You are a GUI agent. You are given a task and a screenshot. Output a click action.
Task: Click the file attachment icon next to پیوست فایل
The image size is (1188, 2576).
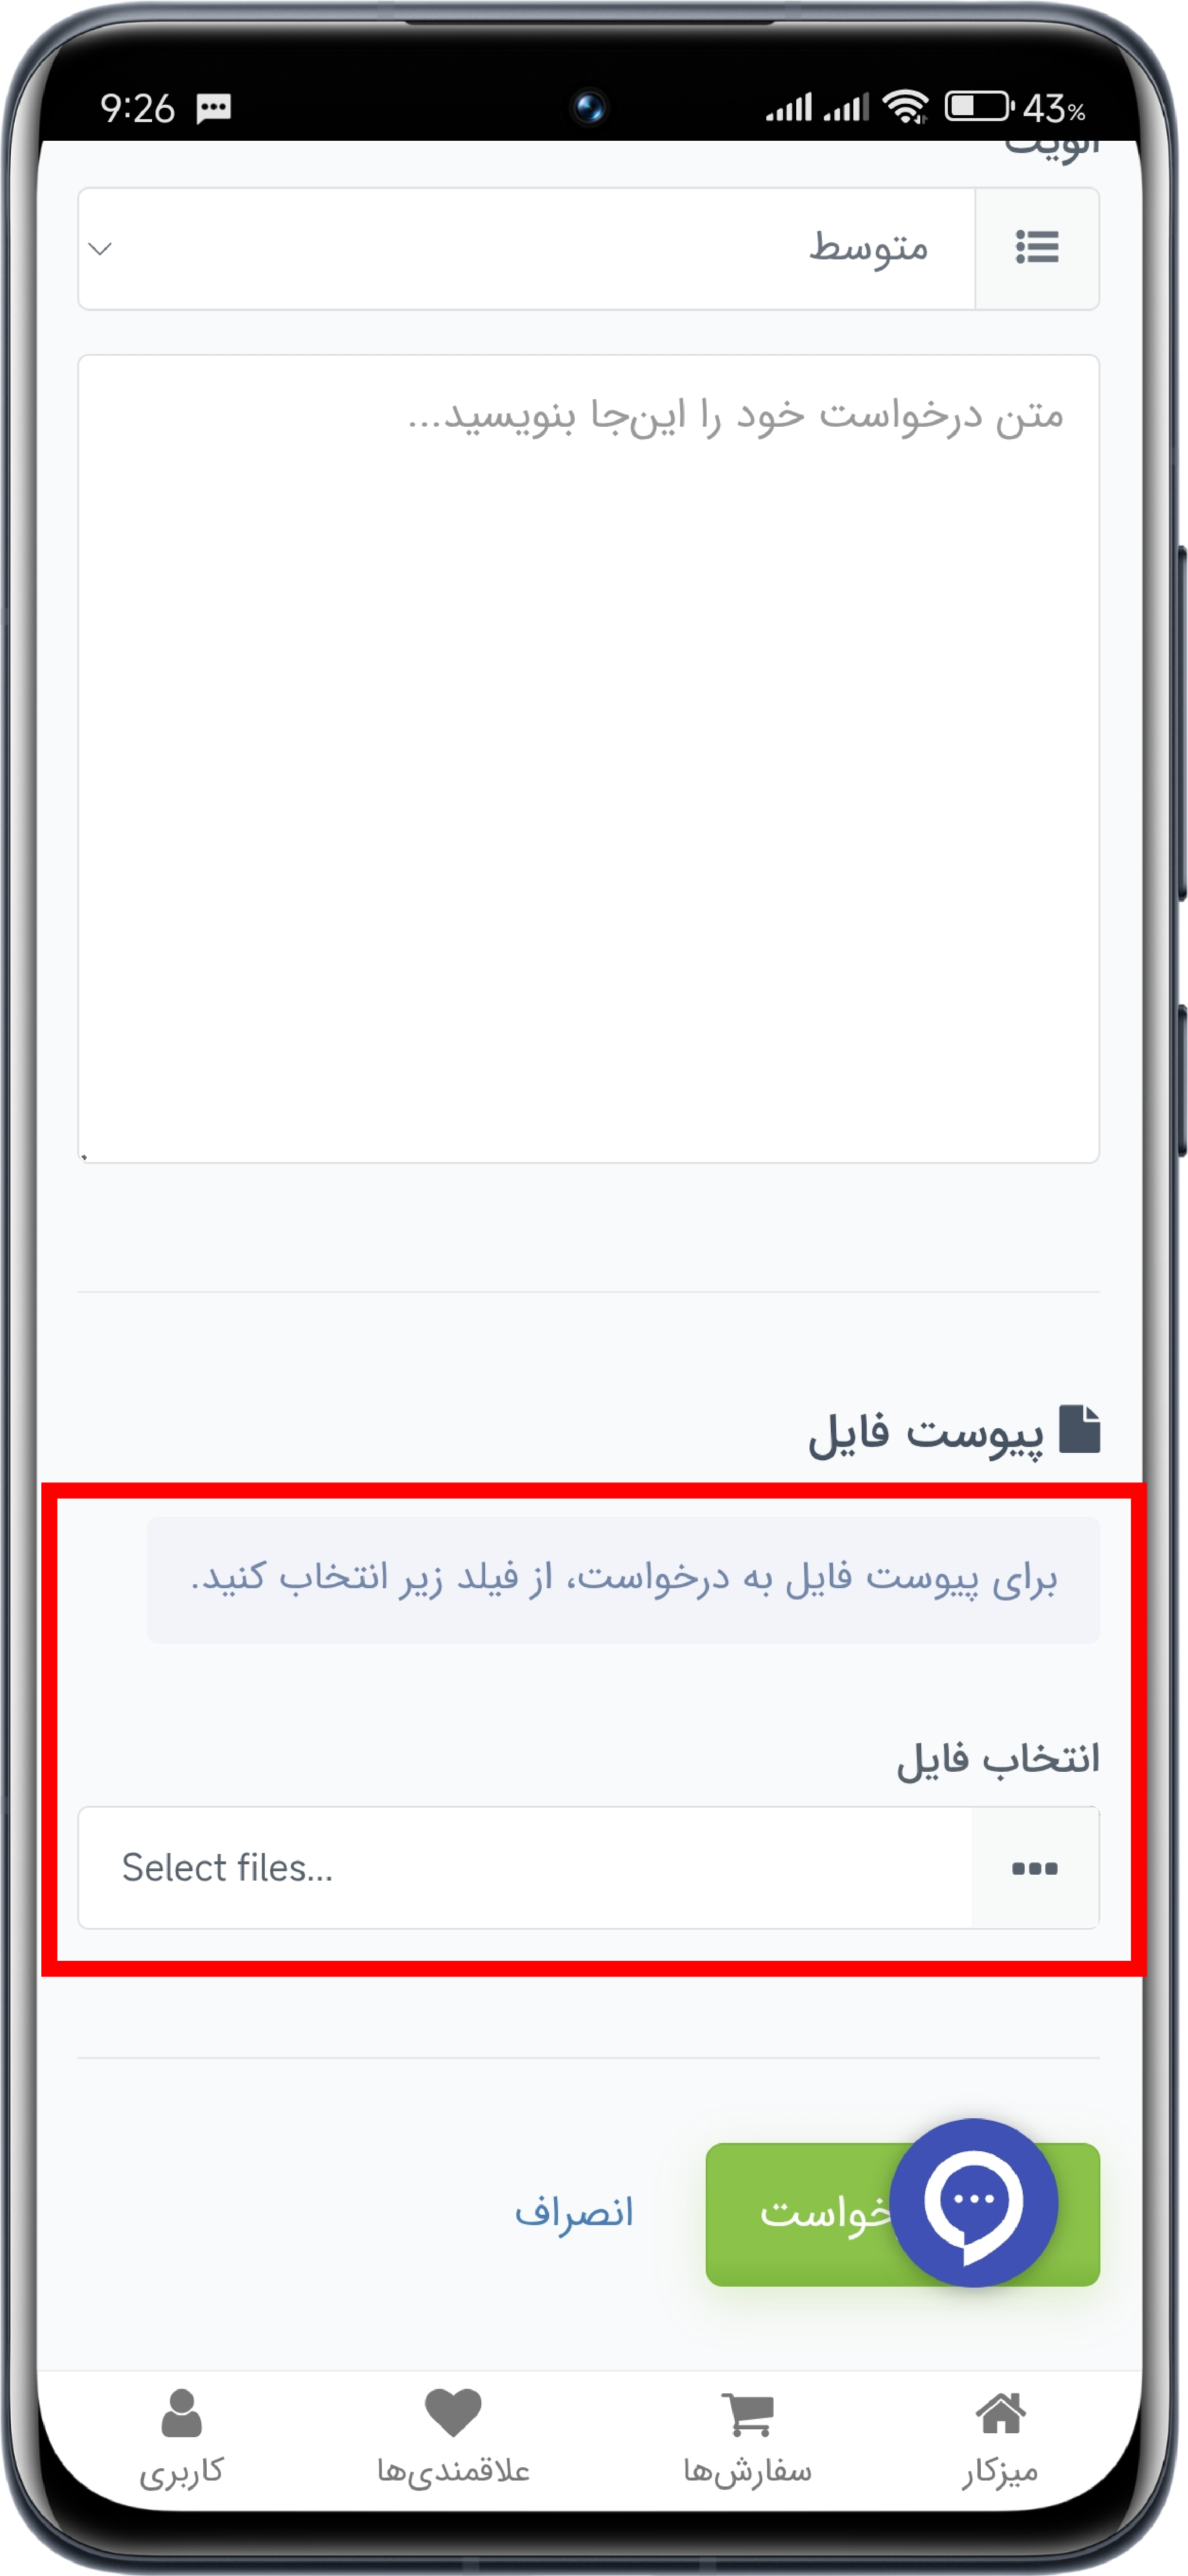pyautogui.click(x=1079, y=1429)
